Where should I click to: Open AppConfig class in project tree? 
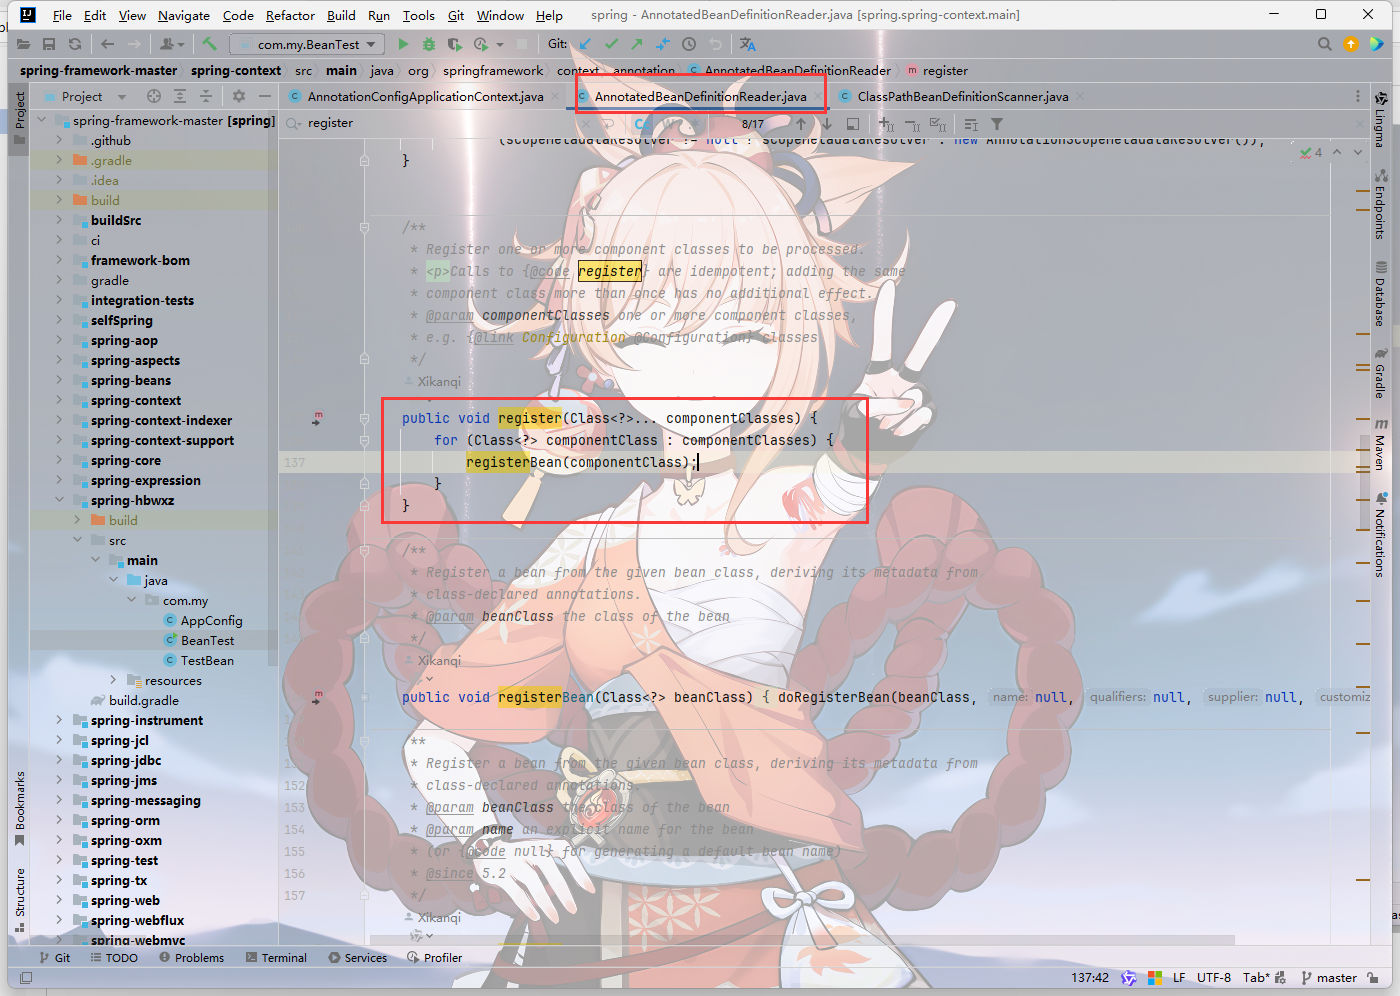tap(211, 620)
